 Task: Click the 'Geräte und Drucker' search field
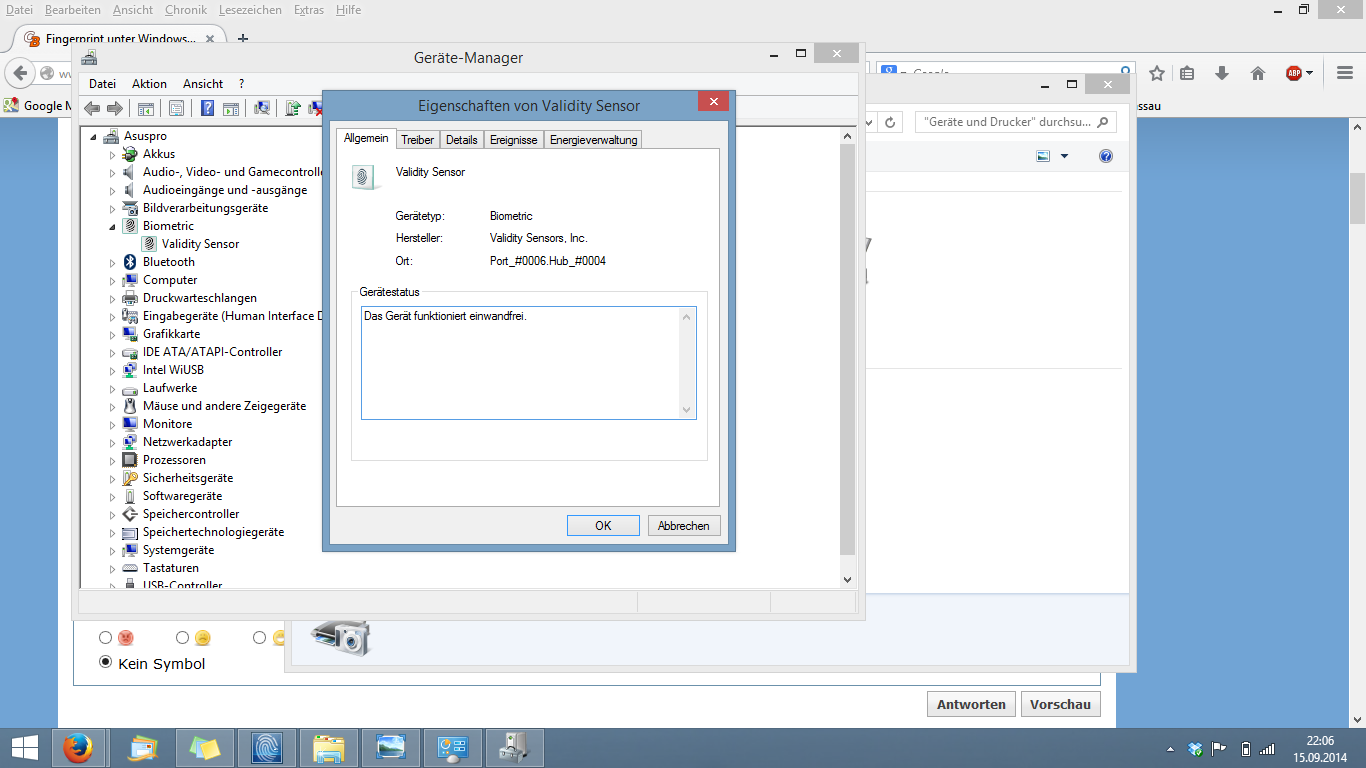tap(1016, 122)
